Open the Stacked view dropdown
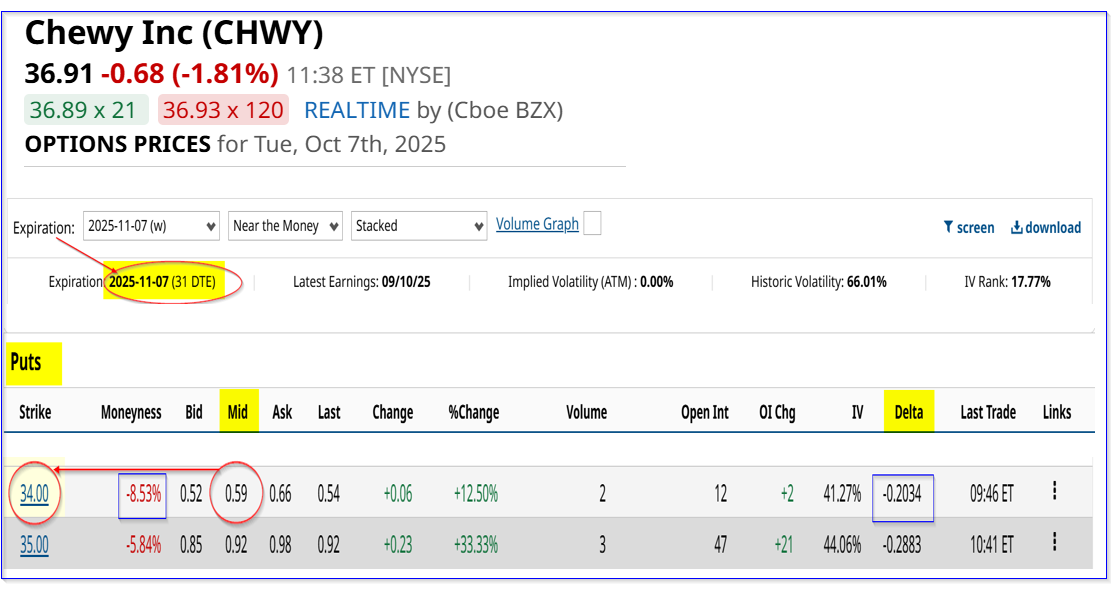 419,226
